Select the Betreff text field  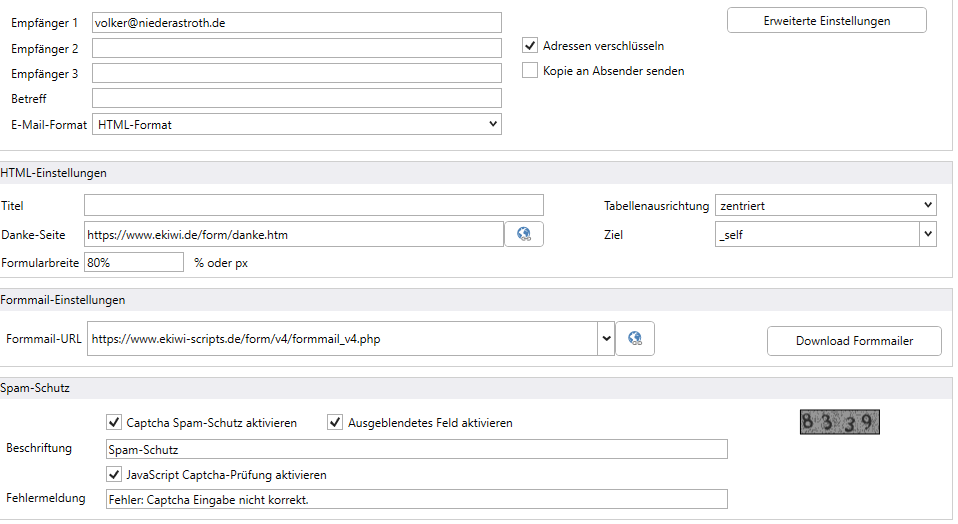coord(296,98)
